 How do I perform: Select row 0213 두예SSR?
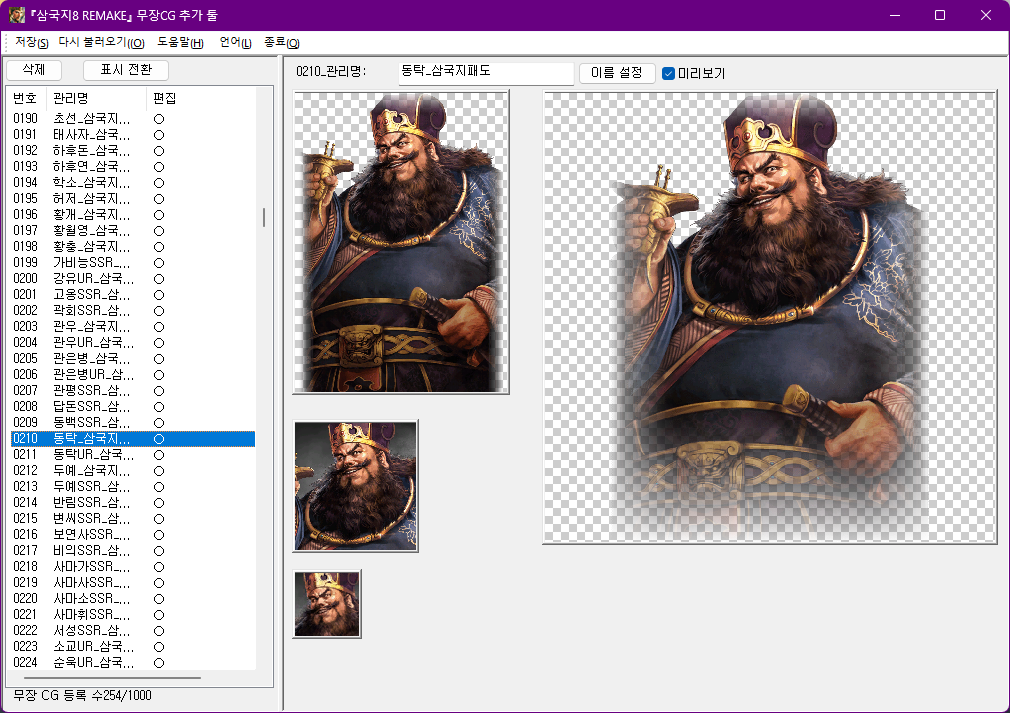click(x=133, y=486)
